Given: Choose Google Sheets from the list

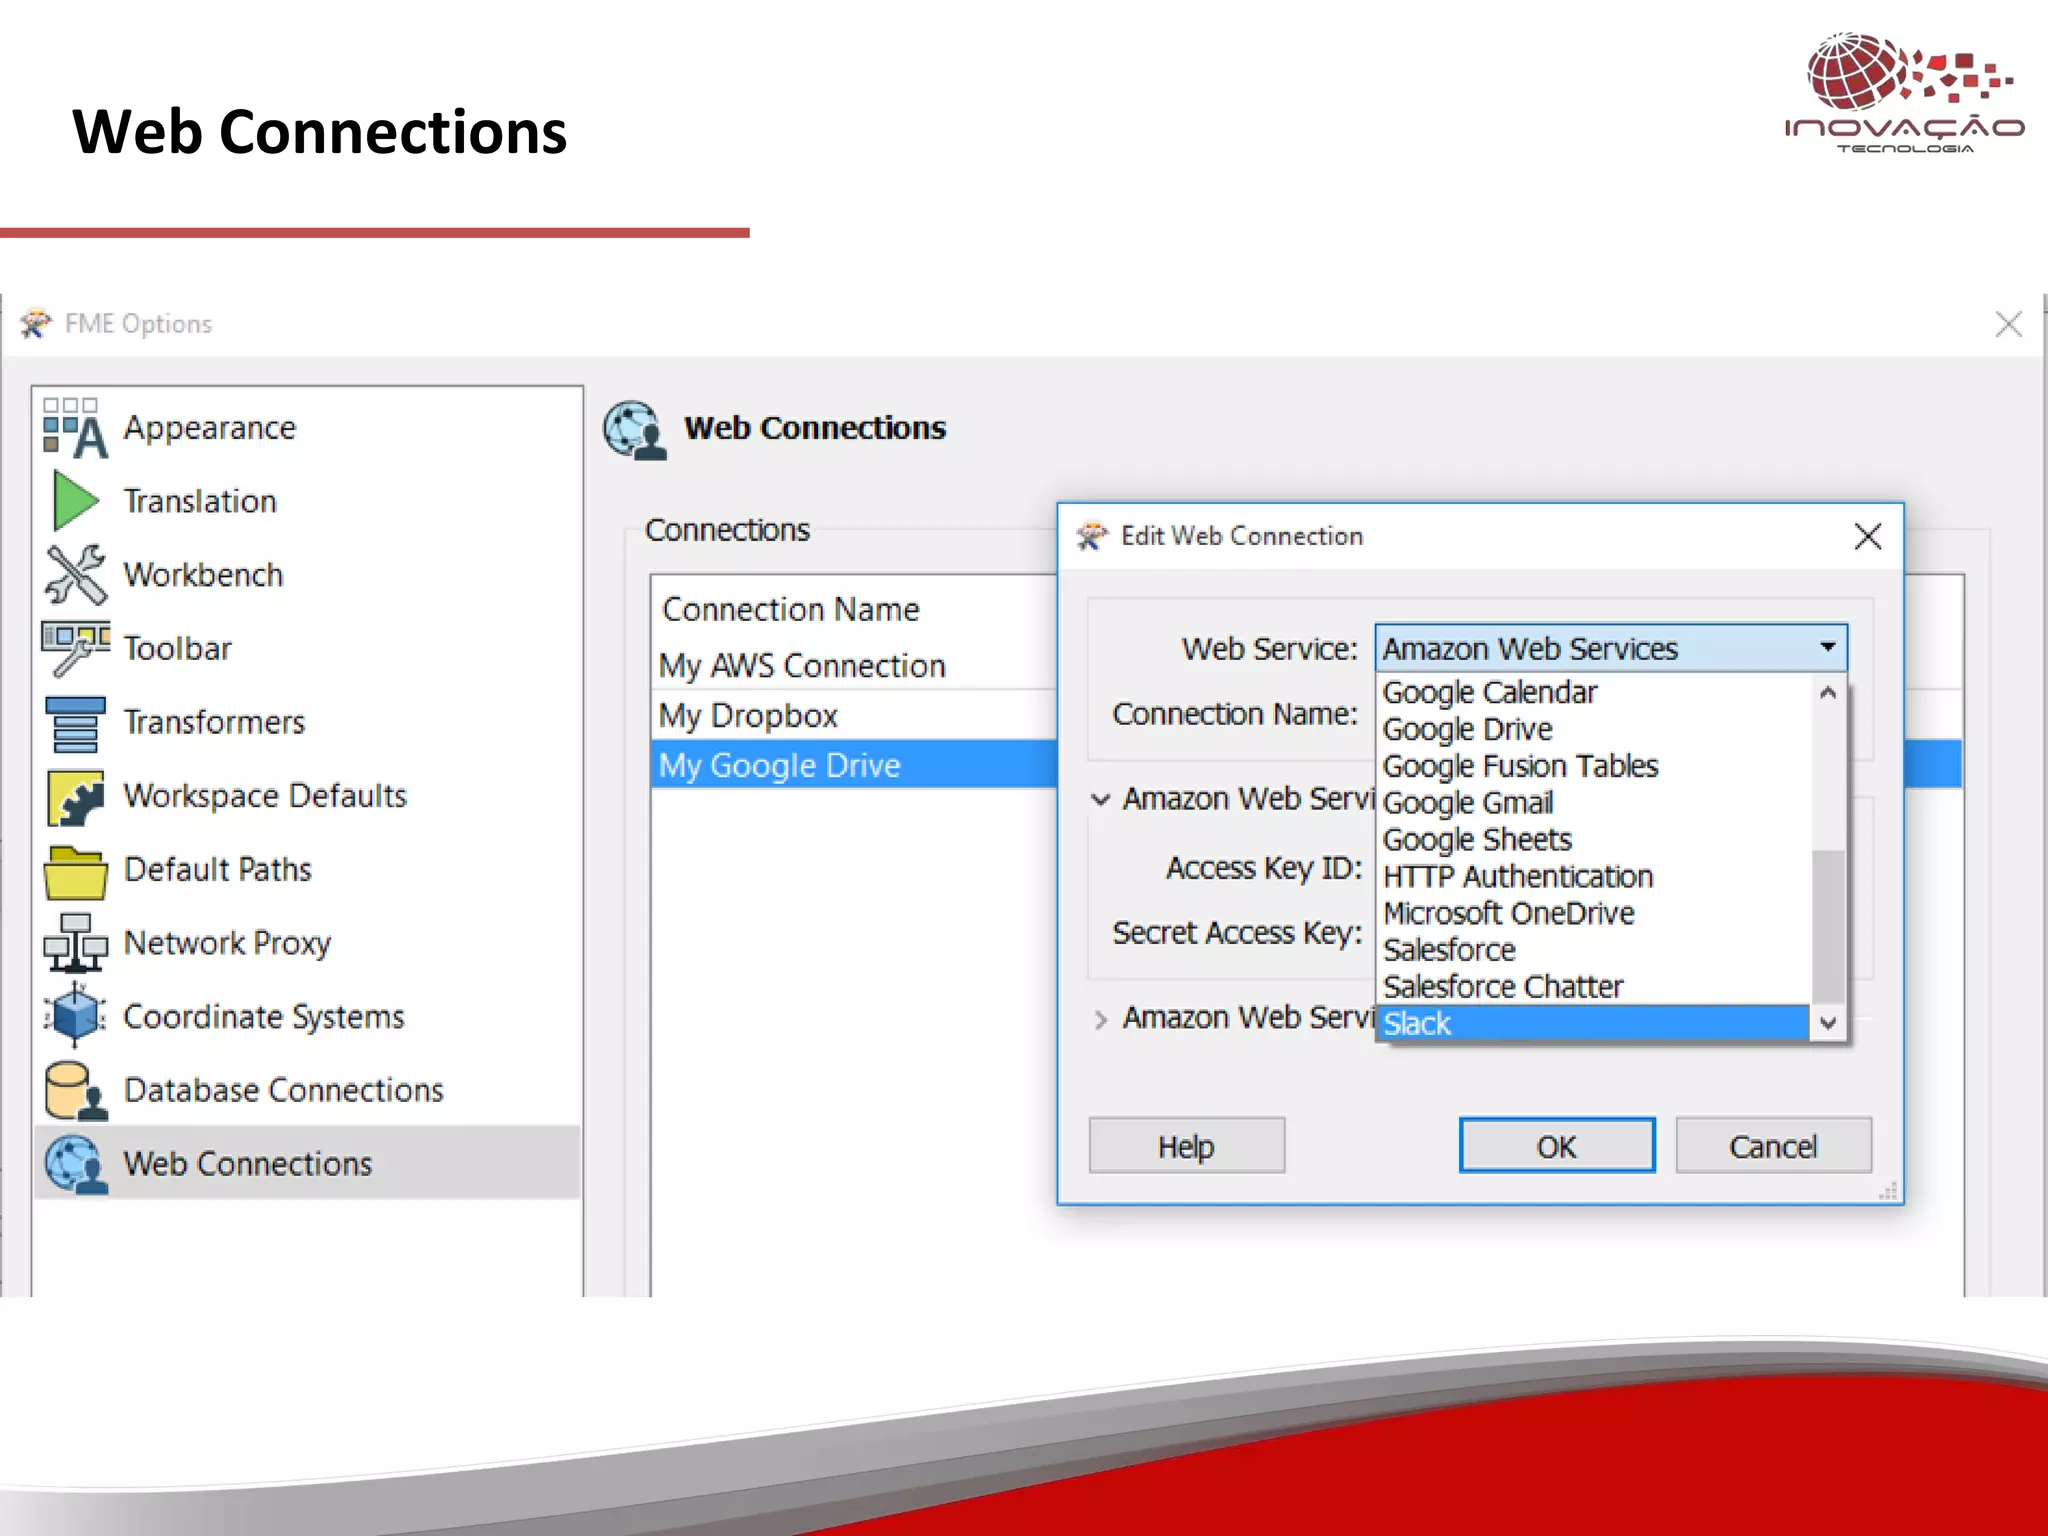Looking at the screenshot, I should click(x=1594, y=840).
